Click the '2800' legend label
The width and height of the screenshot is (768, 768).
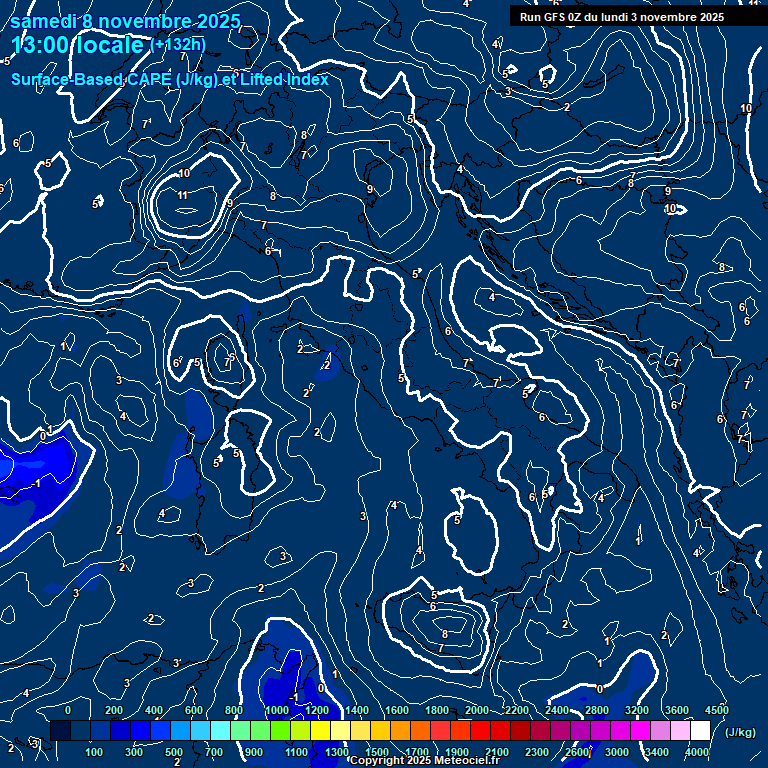click(597, 710)
